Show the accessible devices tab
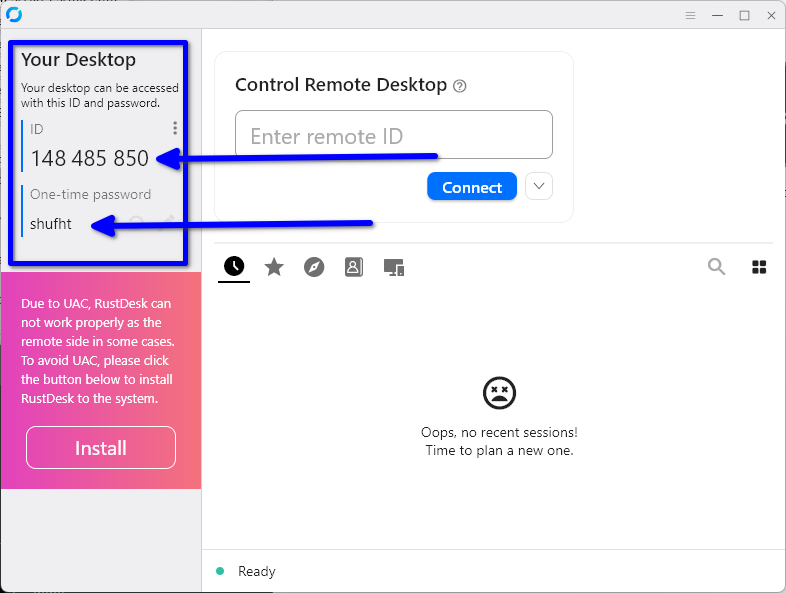The image size is (786, 593). click(x=394, y=267)
